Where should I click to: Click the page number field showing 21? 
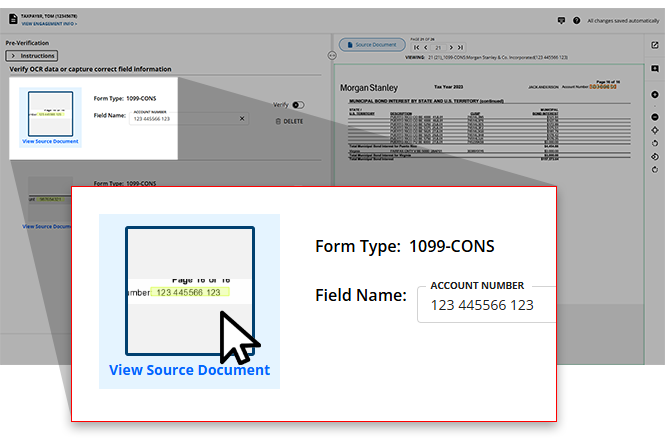438,47
